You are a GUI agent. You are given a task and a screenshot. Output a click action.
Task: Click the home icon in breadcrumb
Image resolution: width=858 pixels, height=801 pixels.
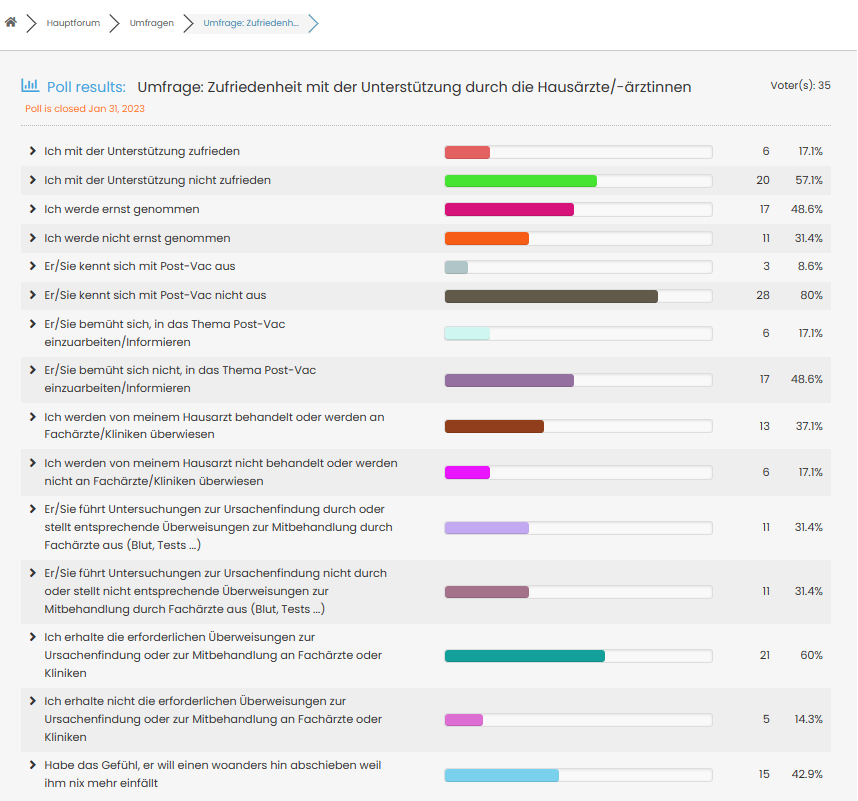11,23
